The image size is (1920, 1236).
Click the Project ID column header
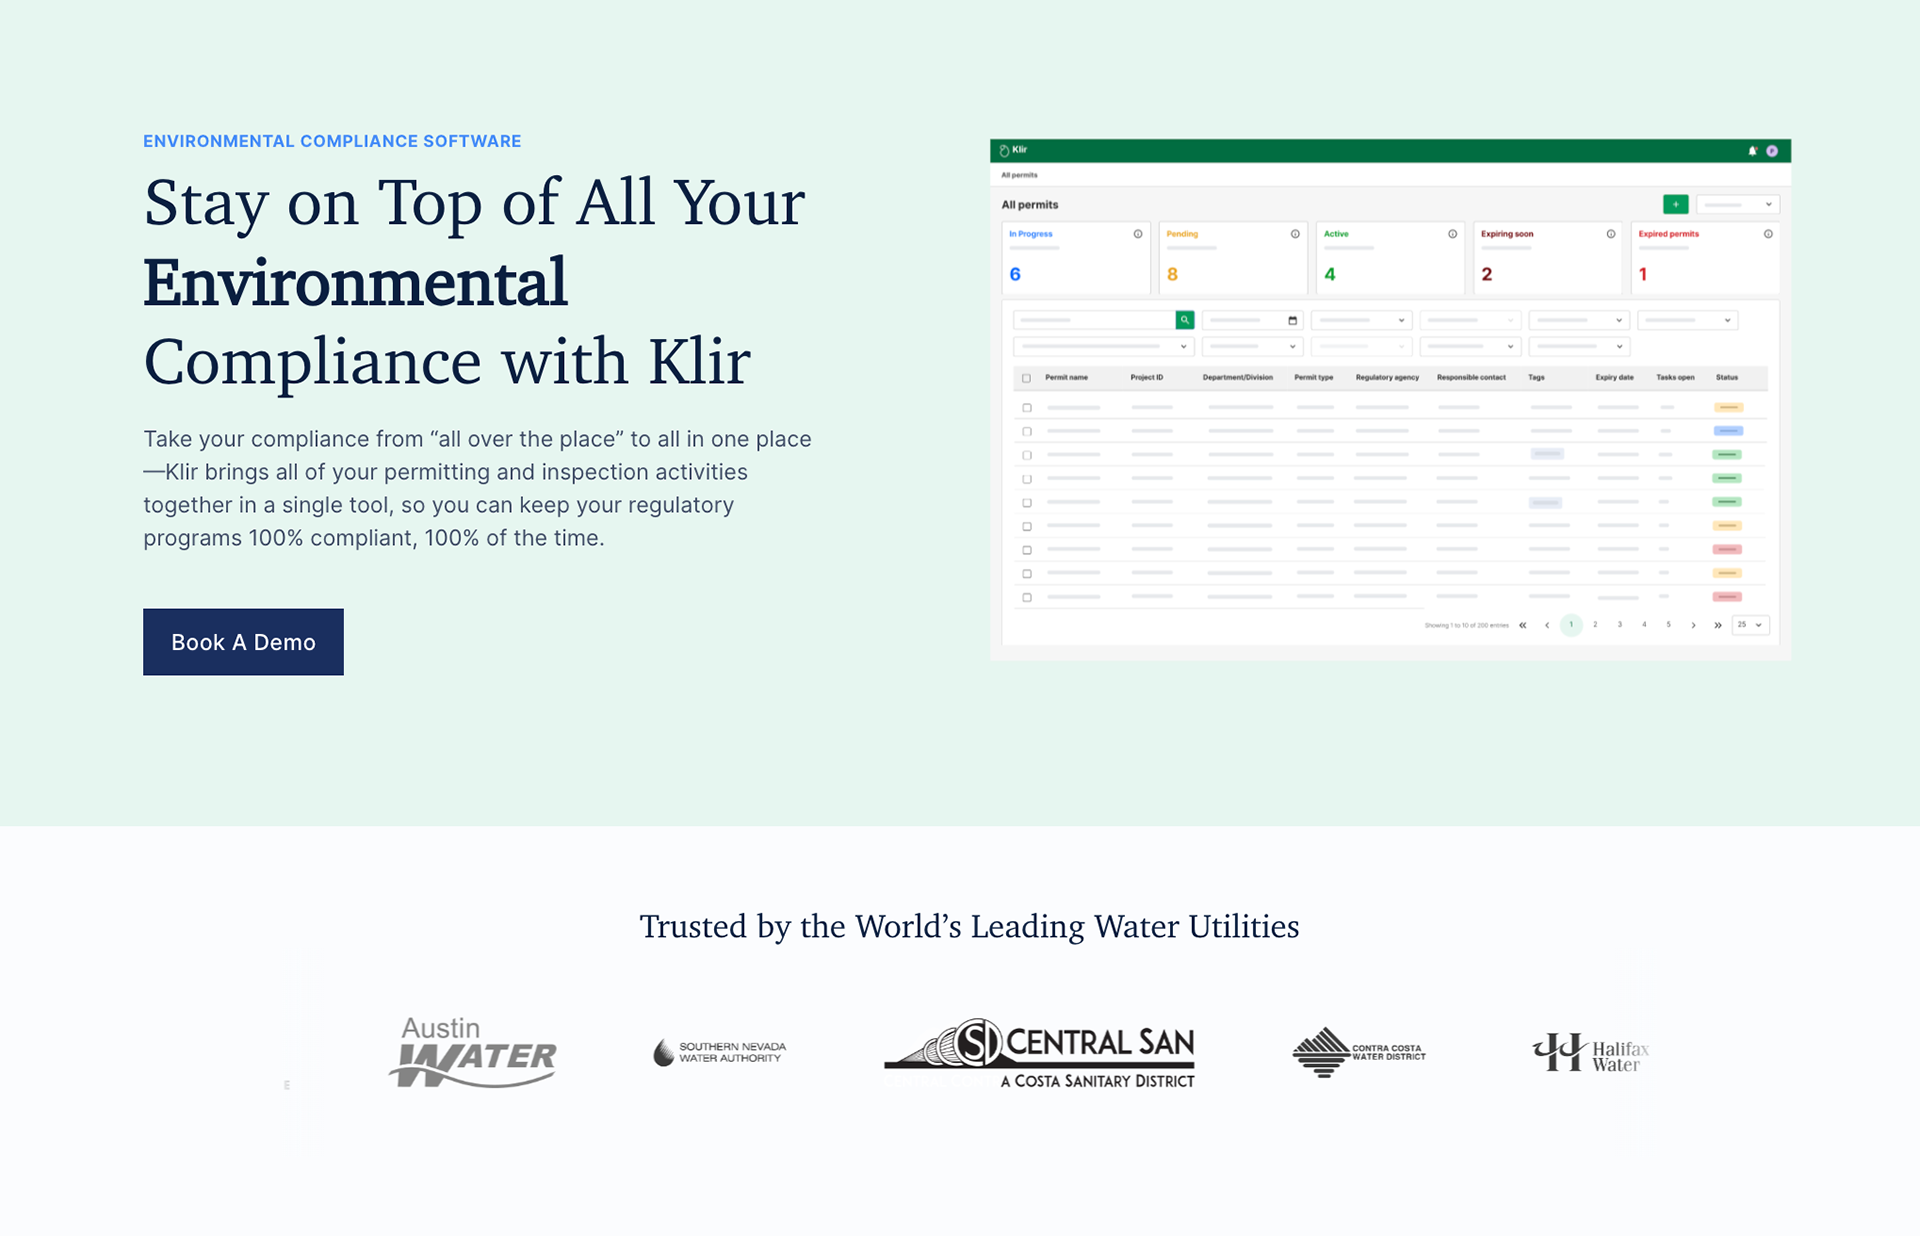[1146, 378]
